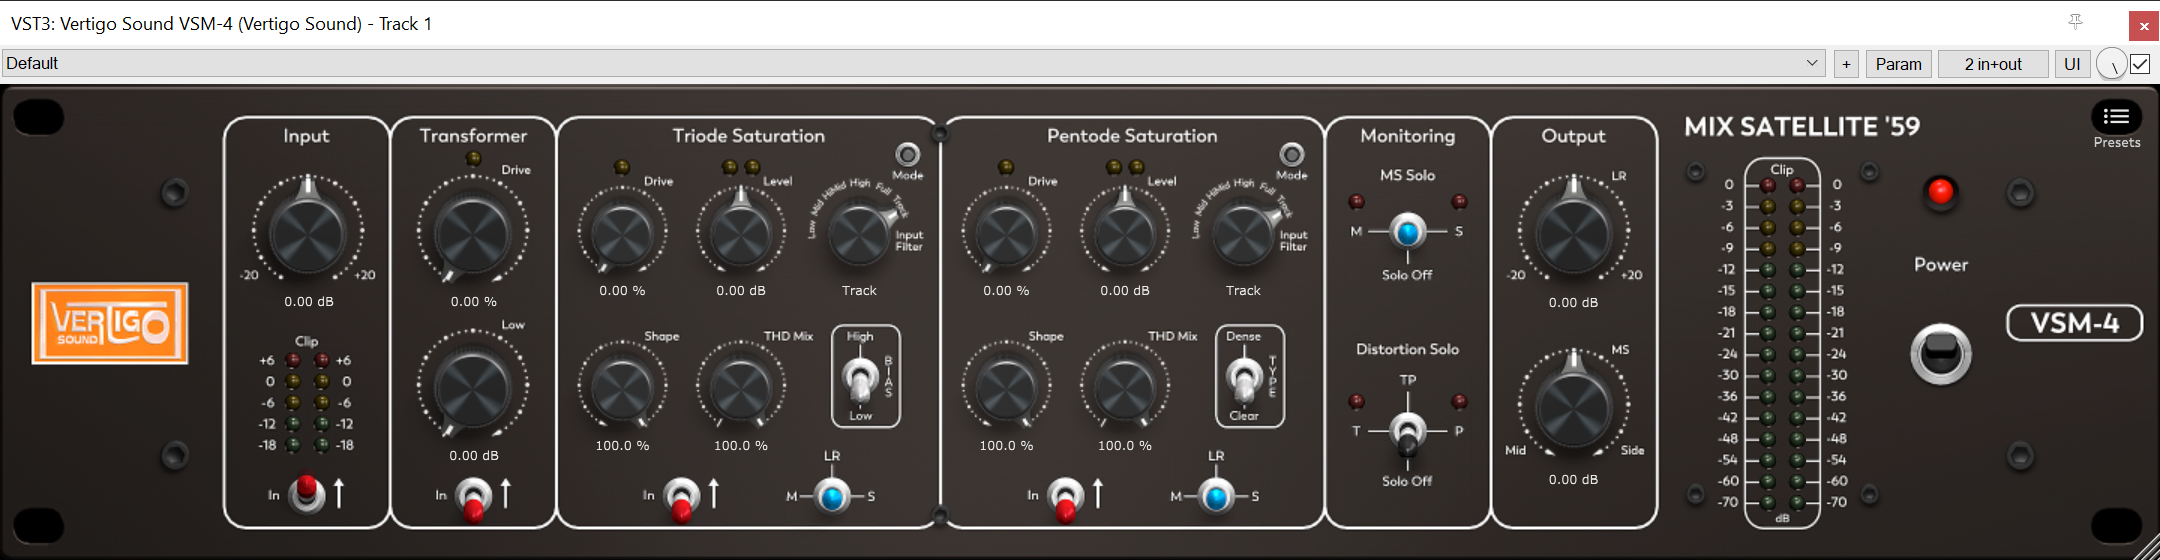Click the Pentode Track filter label
Screen dimensions: 2160x560
pyautogui.click(x=1243, y=290)
